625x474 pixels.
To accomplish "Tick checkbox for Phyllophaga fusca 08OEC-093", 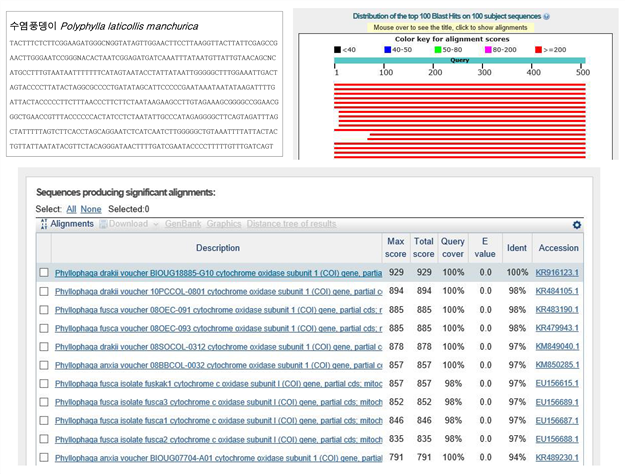I will point(44,328).
